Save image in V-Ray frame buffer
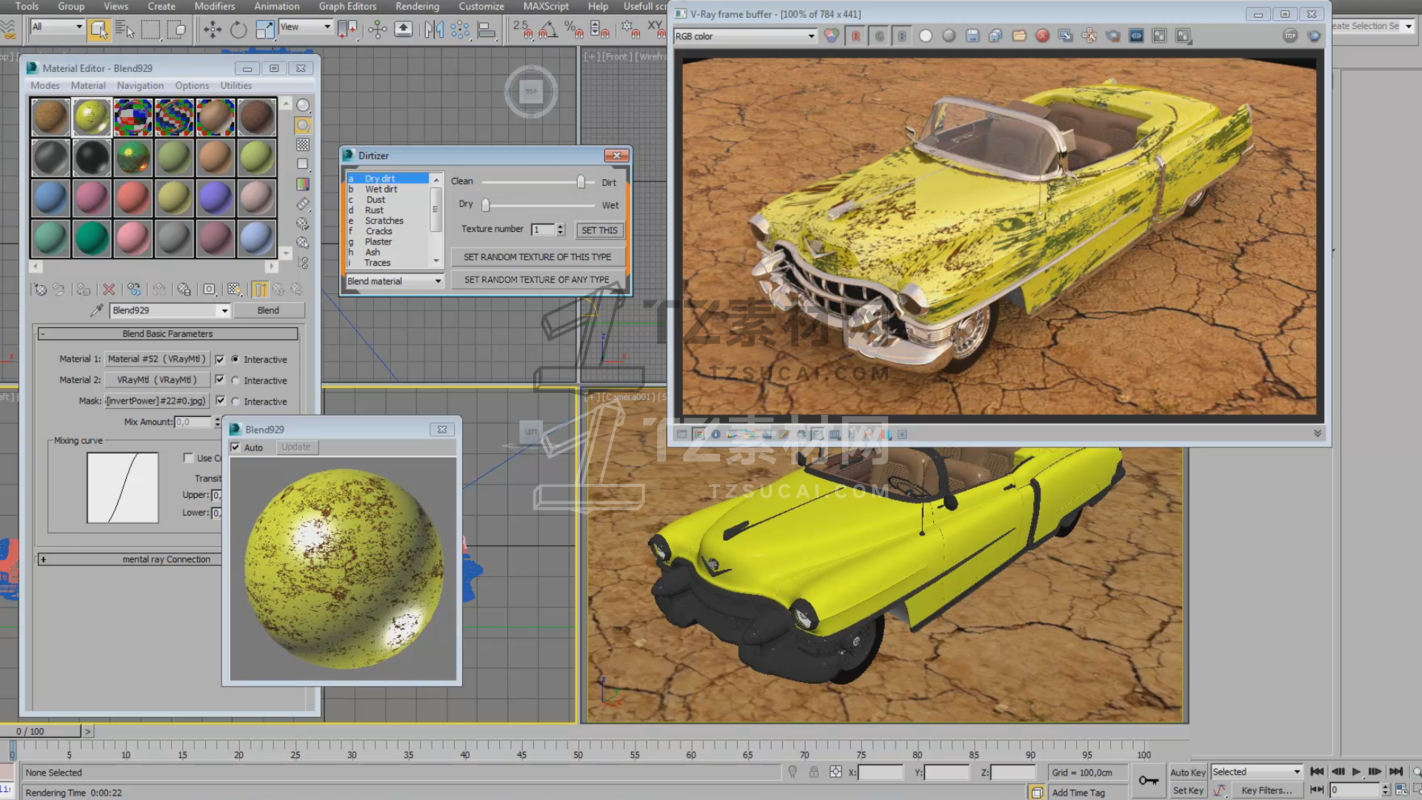Screen dimensions: 1422x800 tap(972, 36)
